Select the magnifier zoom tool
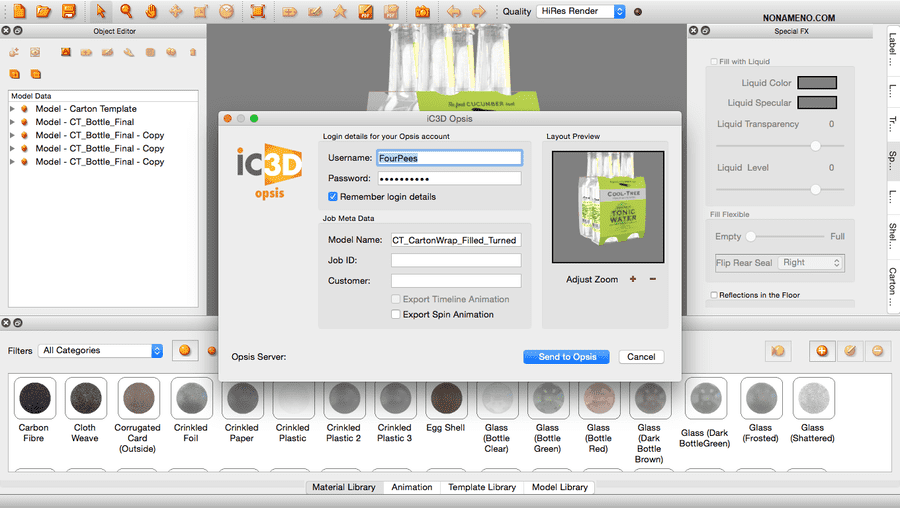The height and width of the screenshot is (508, 900). (126, 12)
